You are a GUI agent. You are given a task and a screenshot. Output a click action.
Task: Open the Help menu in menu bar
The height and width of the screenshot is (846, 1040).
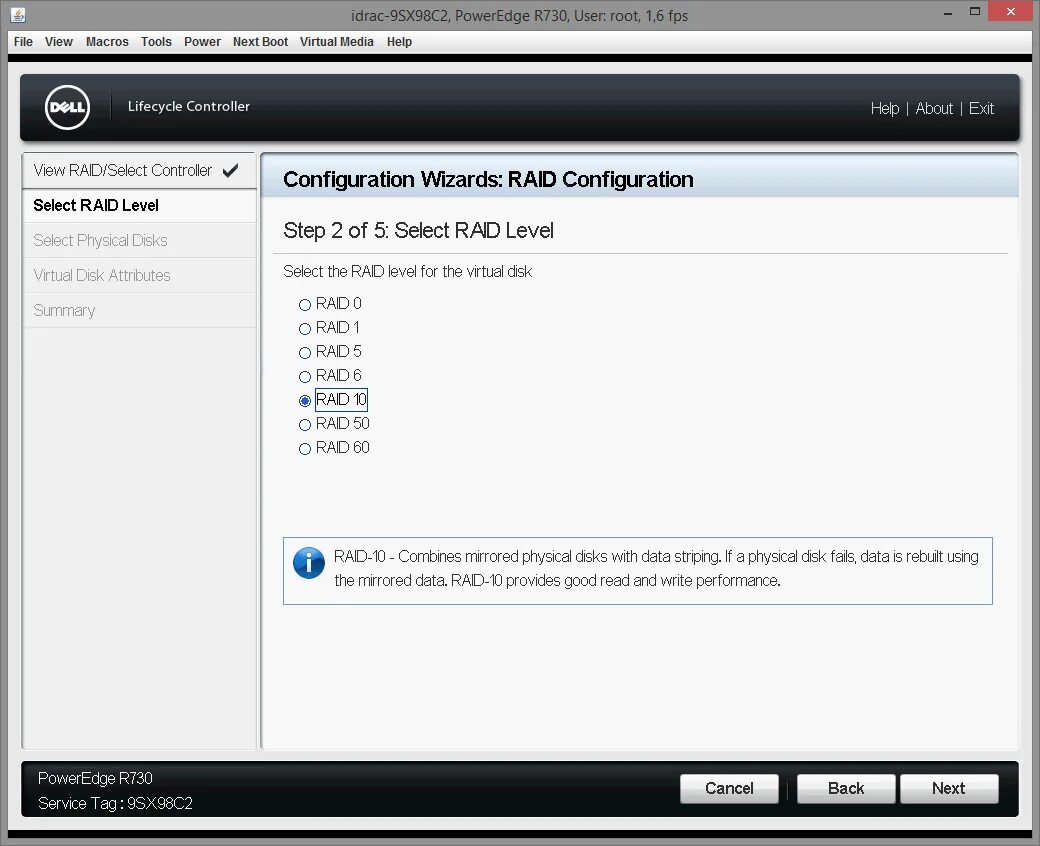pyautogui.click(x=399, y=42)
